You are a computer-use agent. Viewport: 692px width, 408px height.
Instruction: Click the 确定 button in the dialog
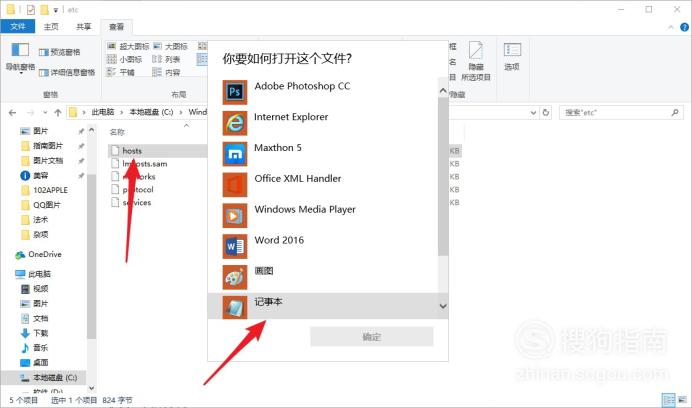(x=372, y=337)
